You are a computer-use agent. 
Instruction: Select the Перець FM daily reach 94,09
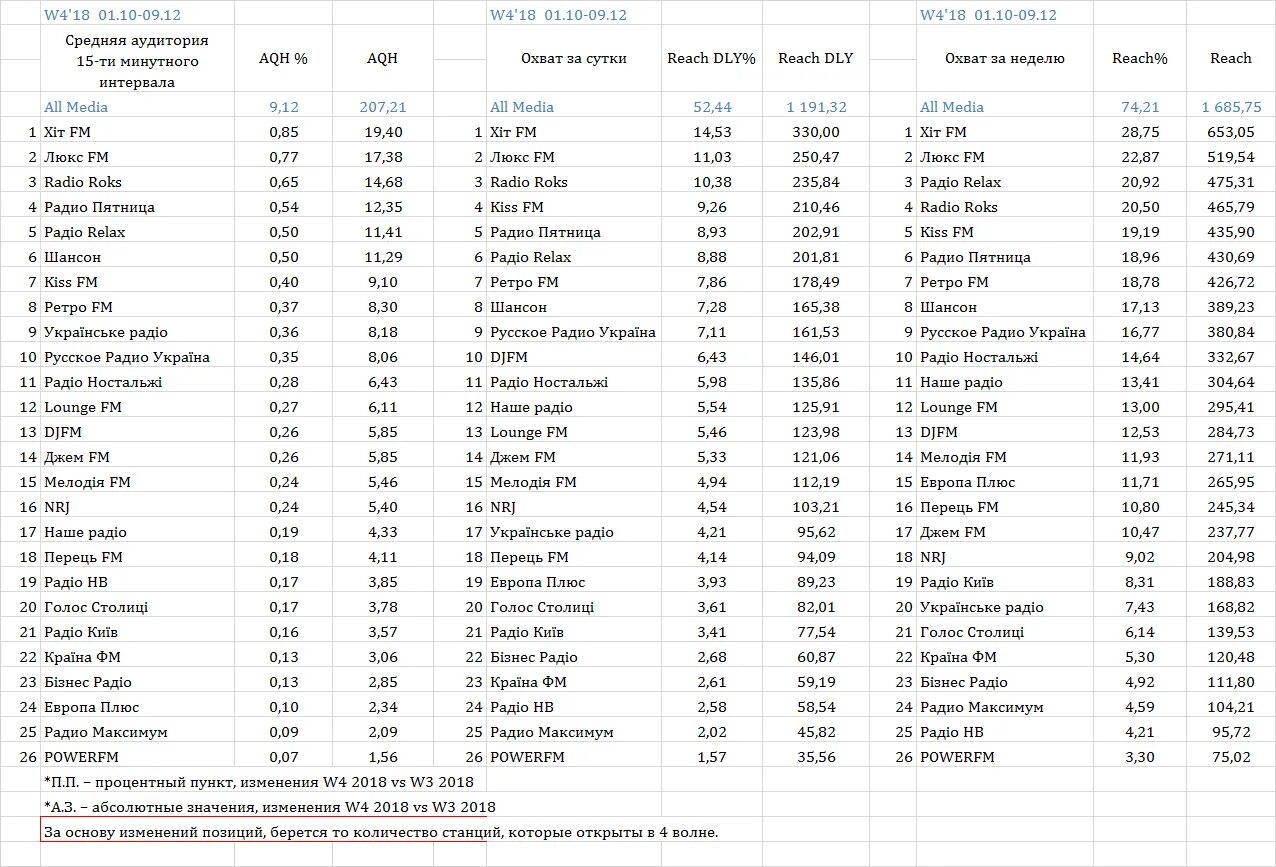click(x=815, y=557)
